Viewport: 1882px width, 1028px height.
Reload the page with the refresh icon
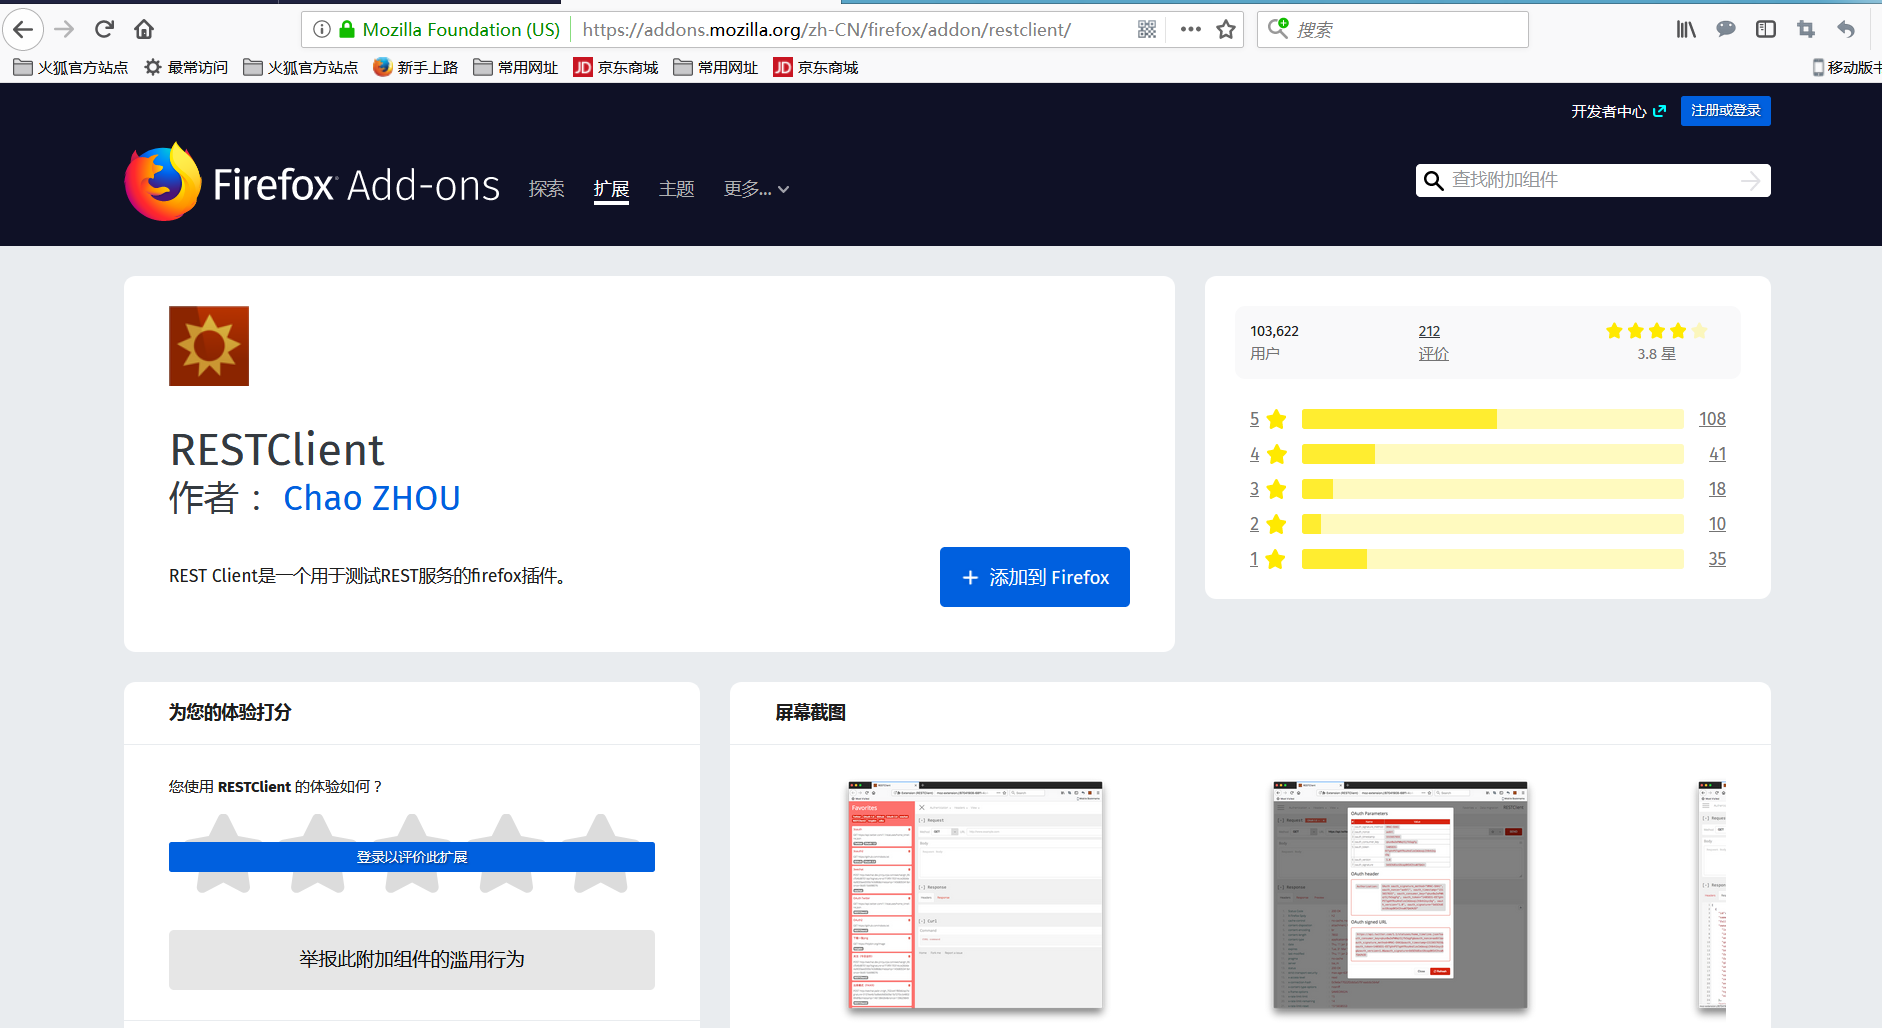tap(104, 29)
